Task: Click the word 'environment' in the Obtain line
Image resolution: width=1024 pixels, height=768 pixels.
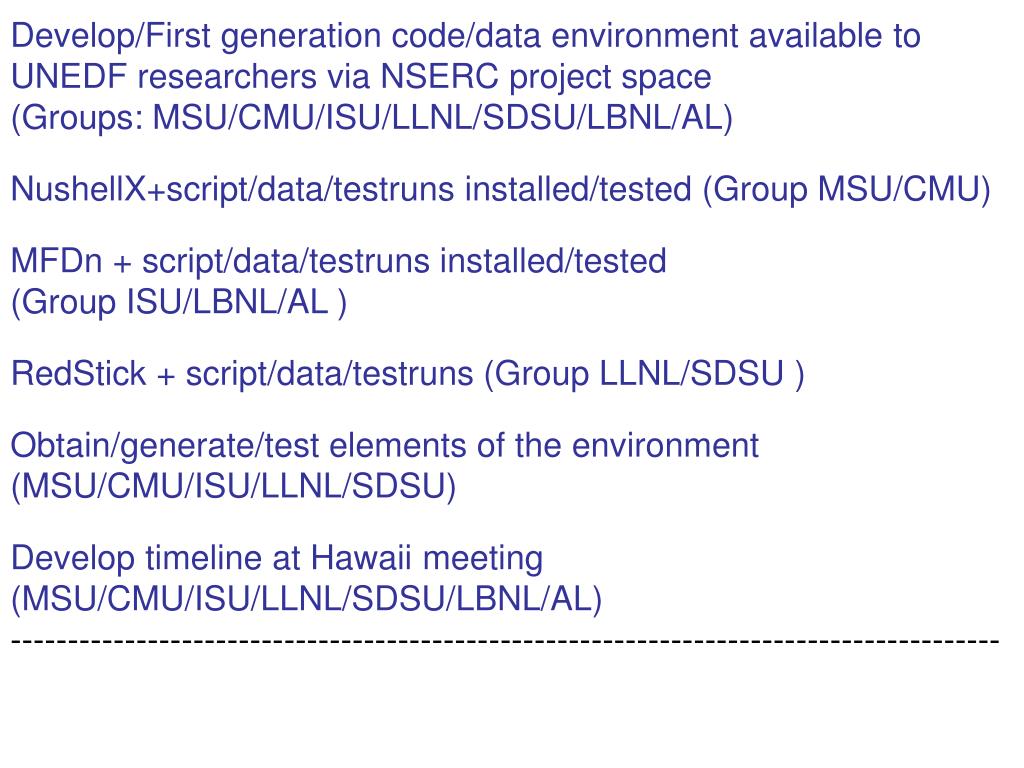Action: [x=665, y=446]
